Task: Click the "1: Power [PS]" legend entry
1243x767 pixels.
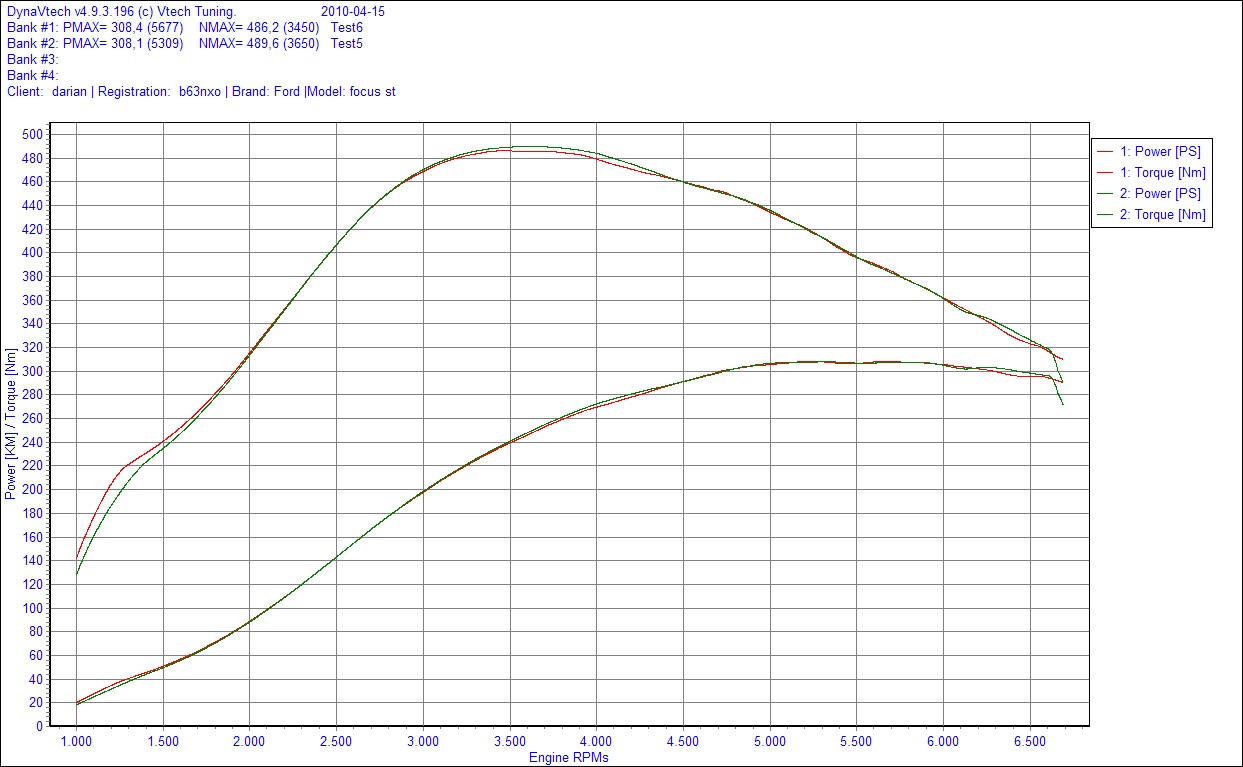Action: coord(1160,152)
